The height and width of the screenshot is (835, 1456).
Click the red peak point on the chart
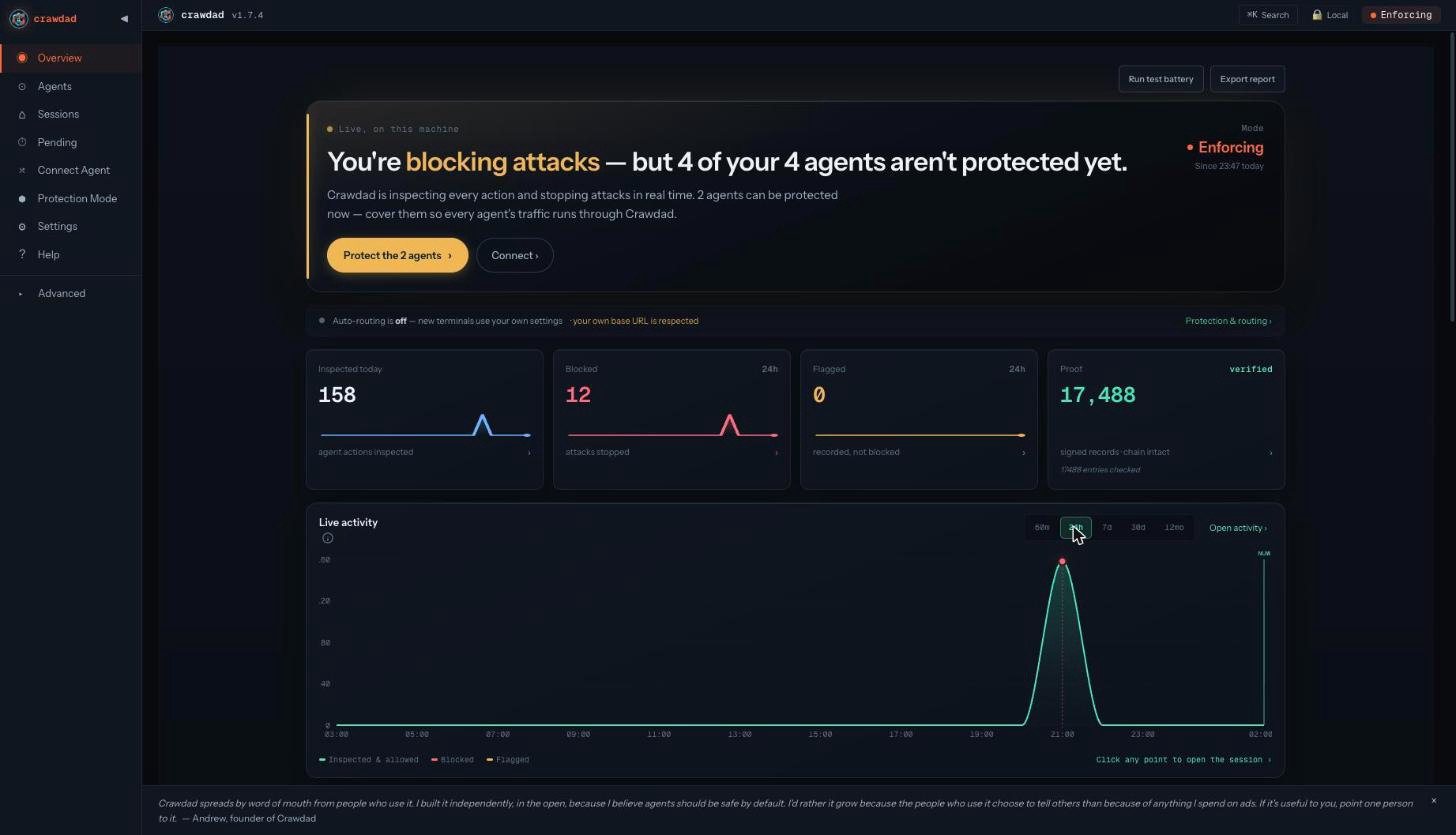coord(1062,561)
